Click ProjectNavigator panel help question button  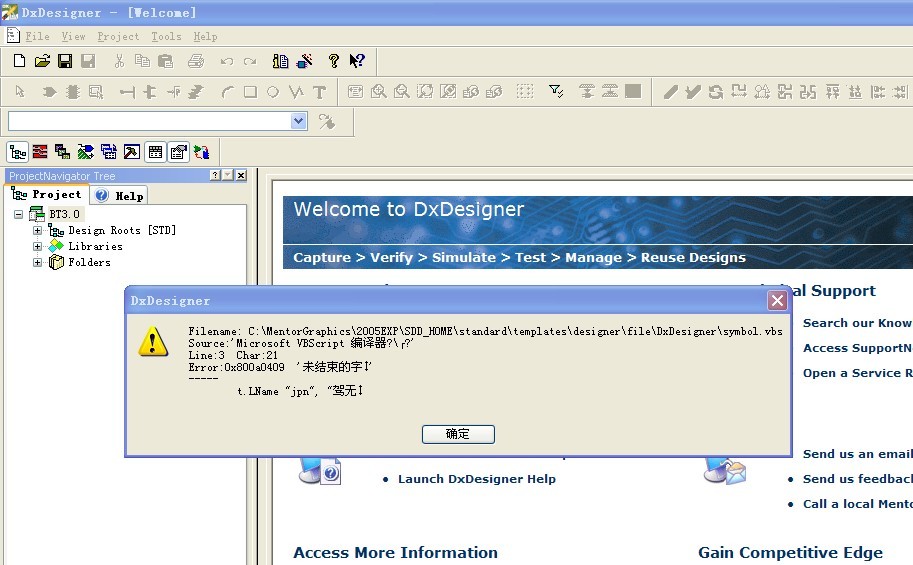[215, 175]
